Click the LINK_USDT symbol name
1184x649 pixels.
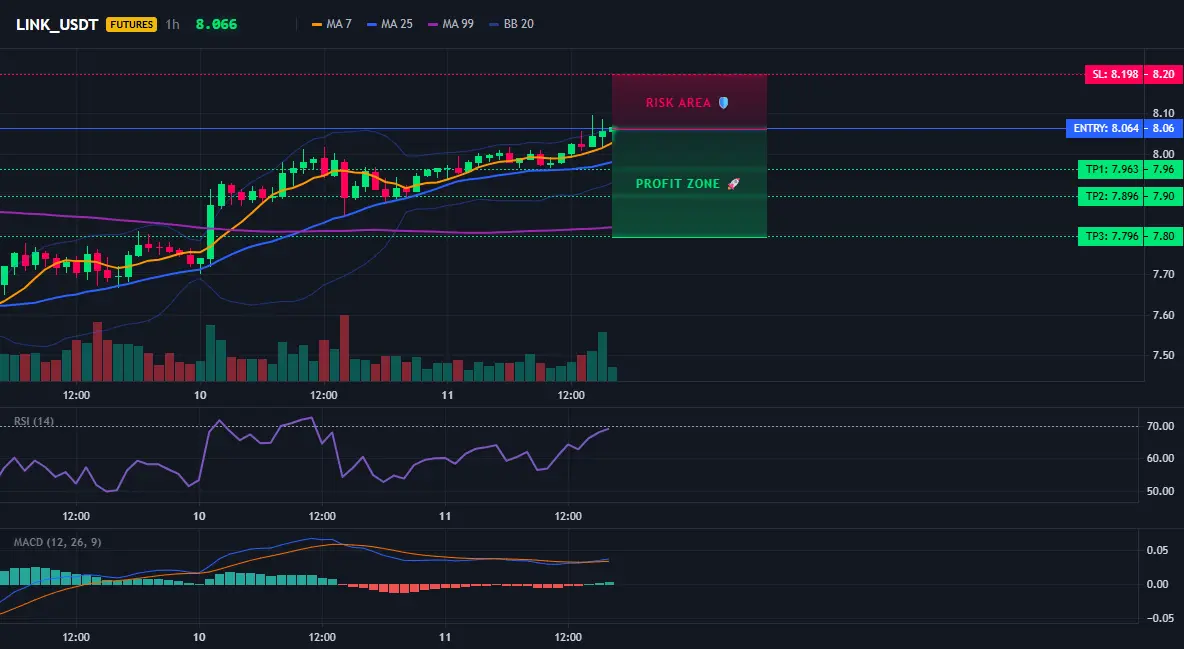(x=57, y=24)
